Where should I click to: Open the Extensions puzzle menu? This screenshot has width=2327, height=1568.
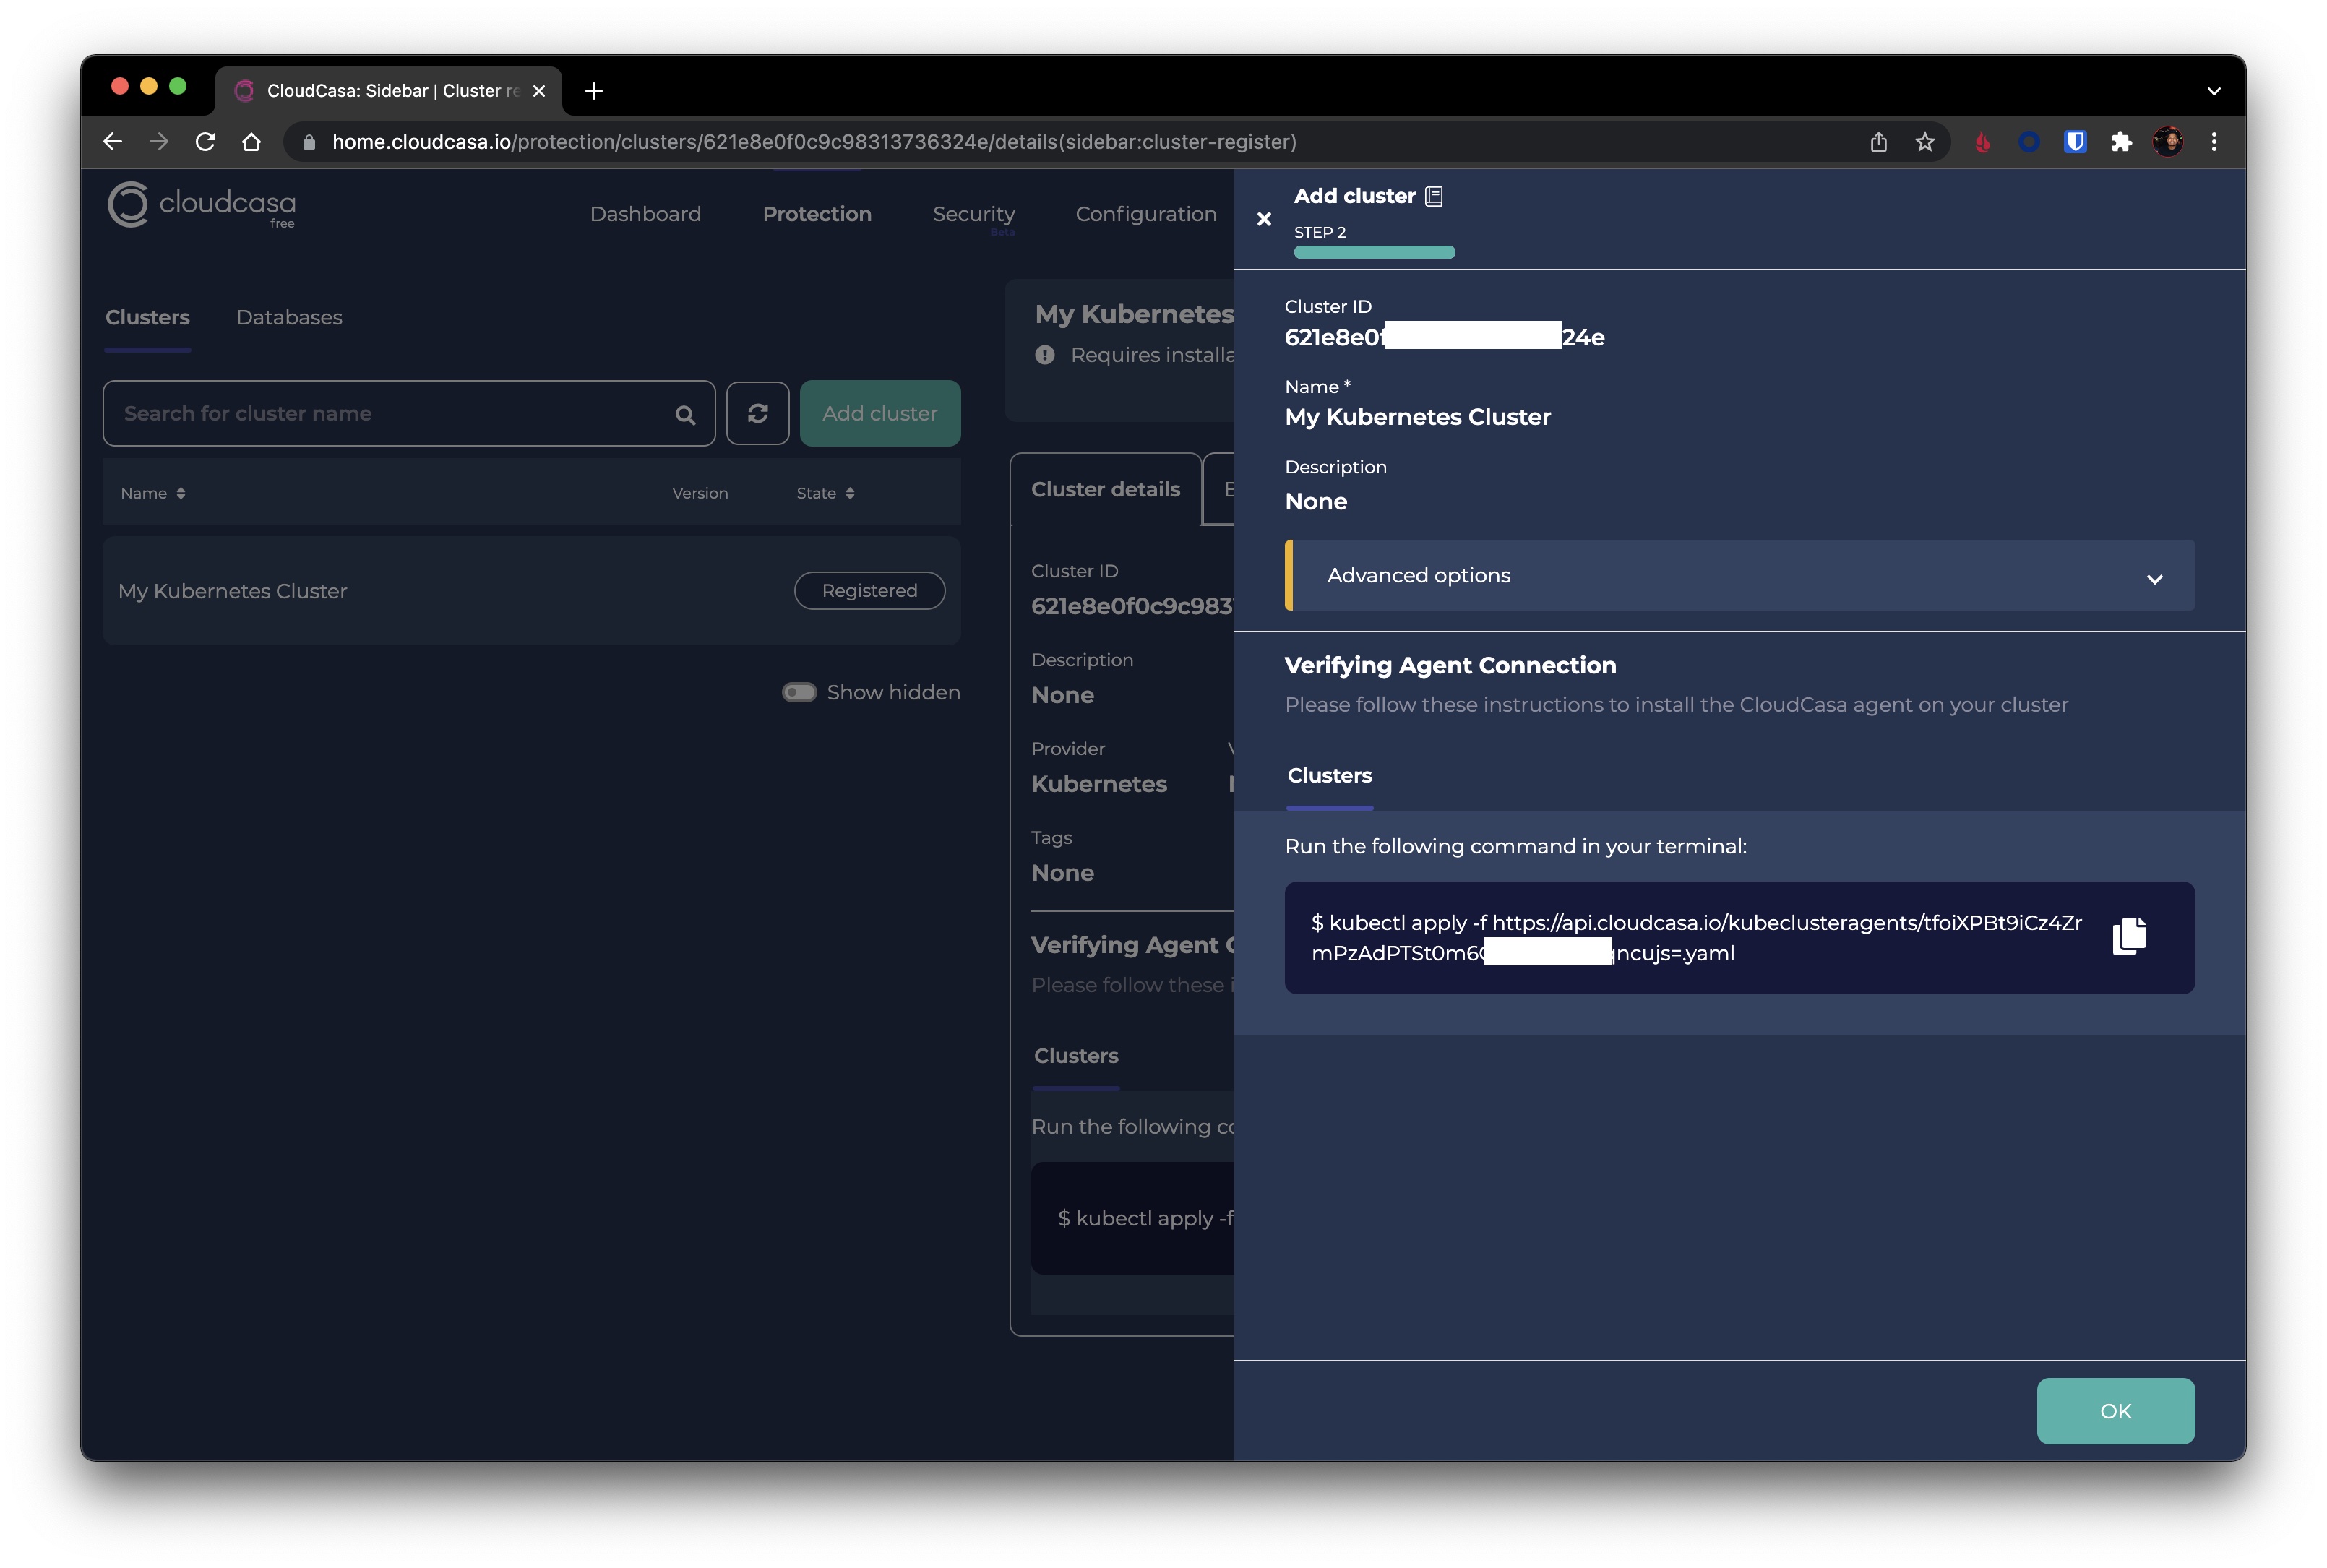pos(2121,142)
